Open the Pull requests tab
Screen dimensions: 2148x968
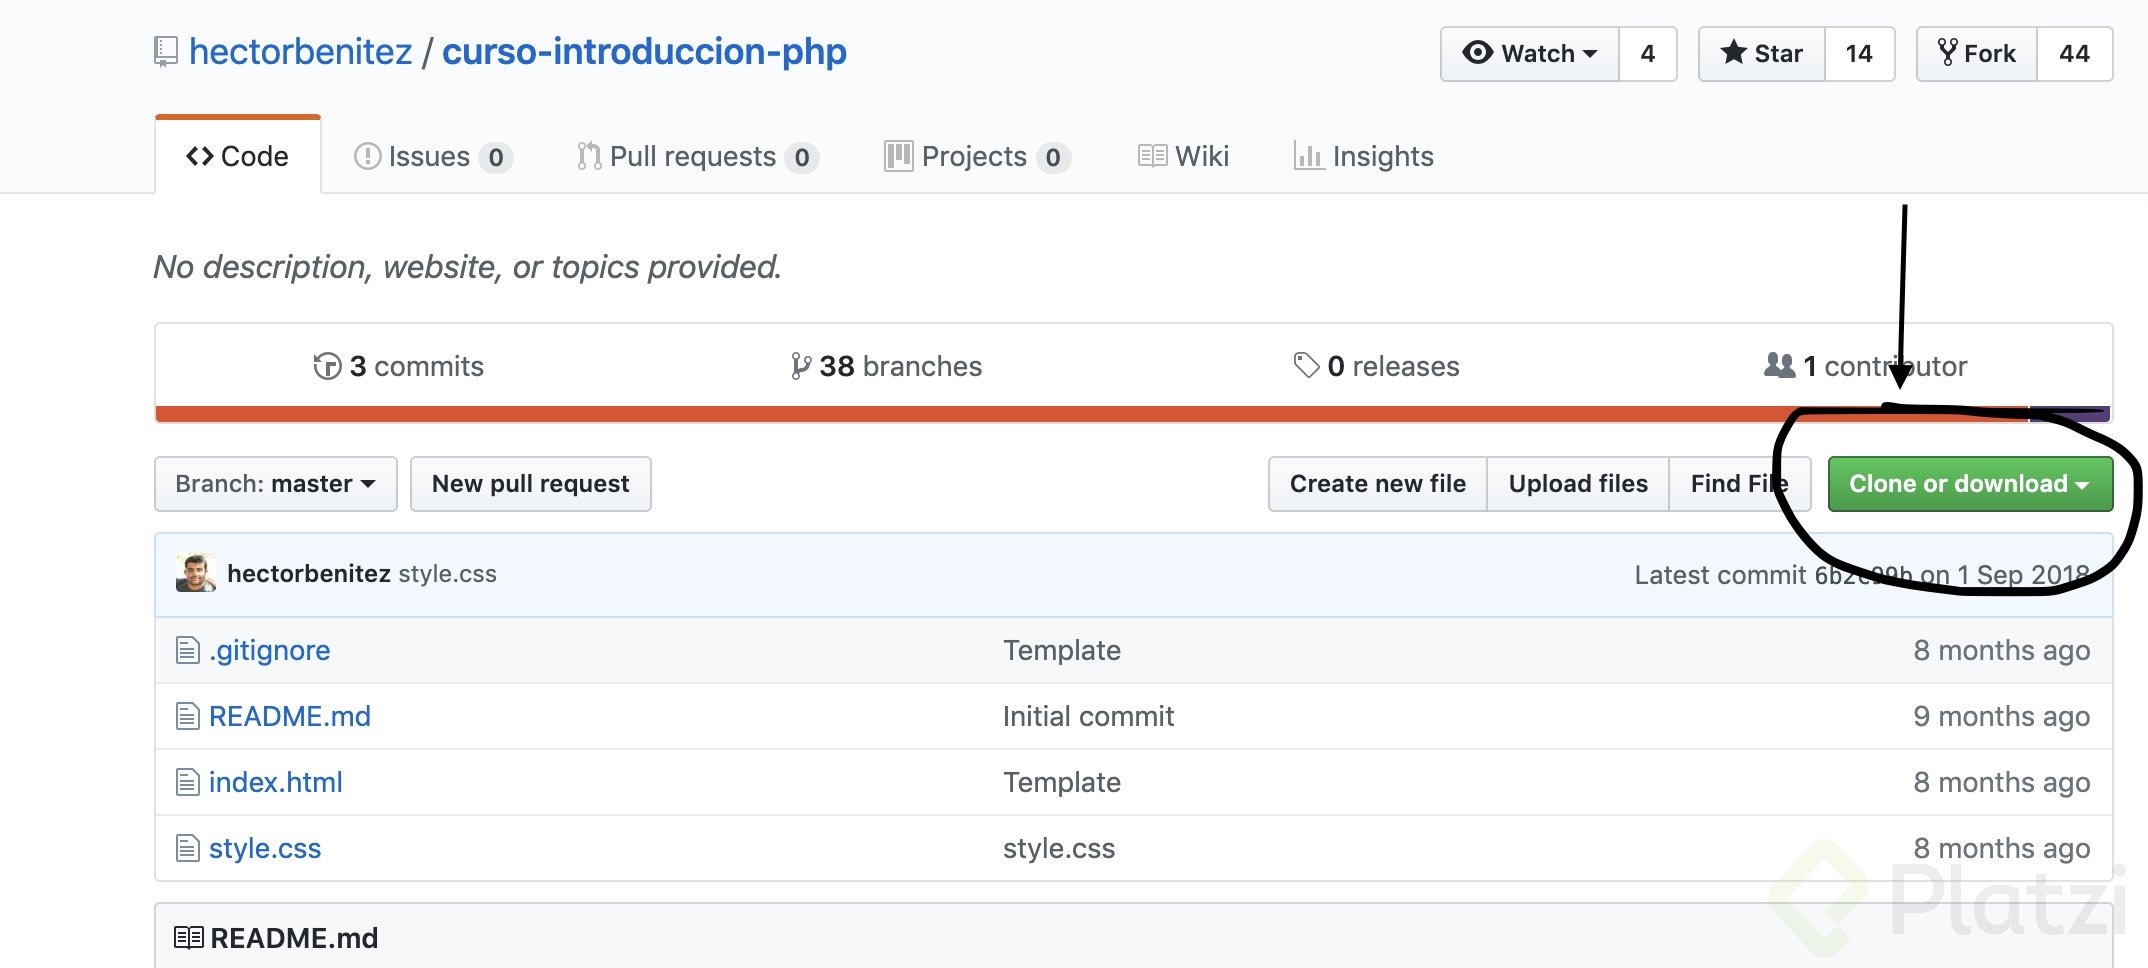coord(697,157)
